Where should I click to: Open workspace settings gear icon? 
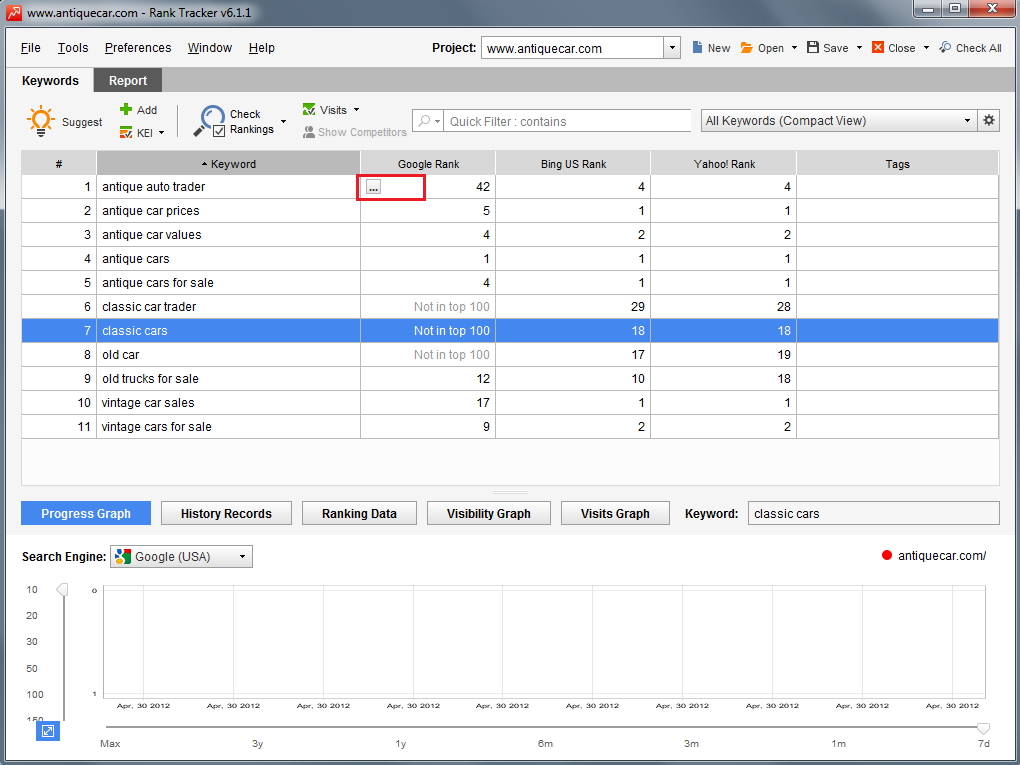pyautogui.click(x=989, y=120)
